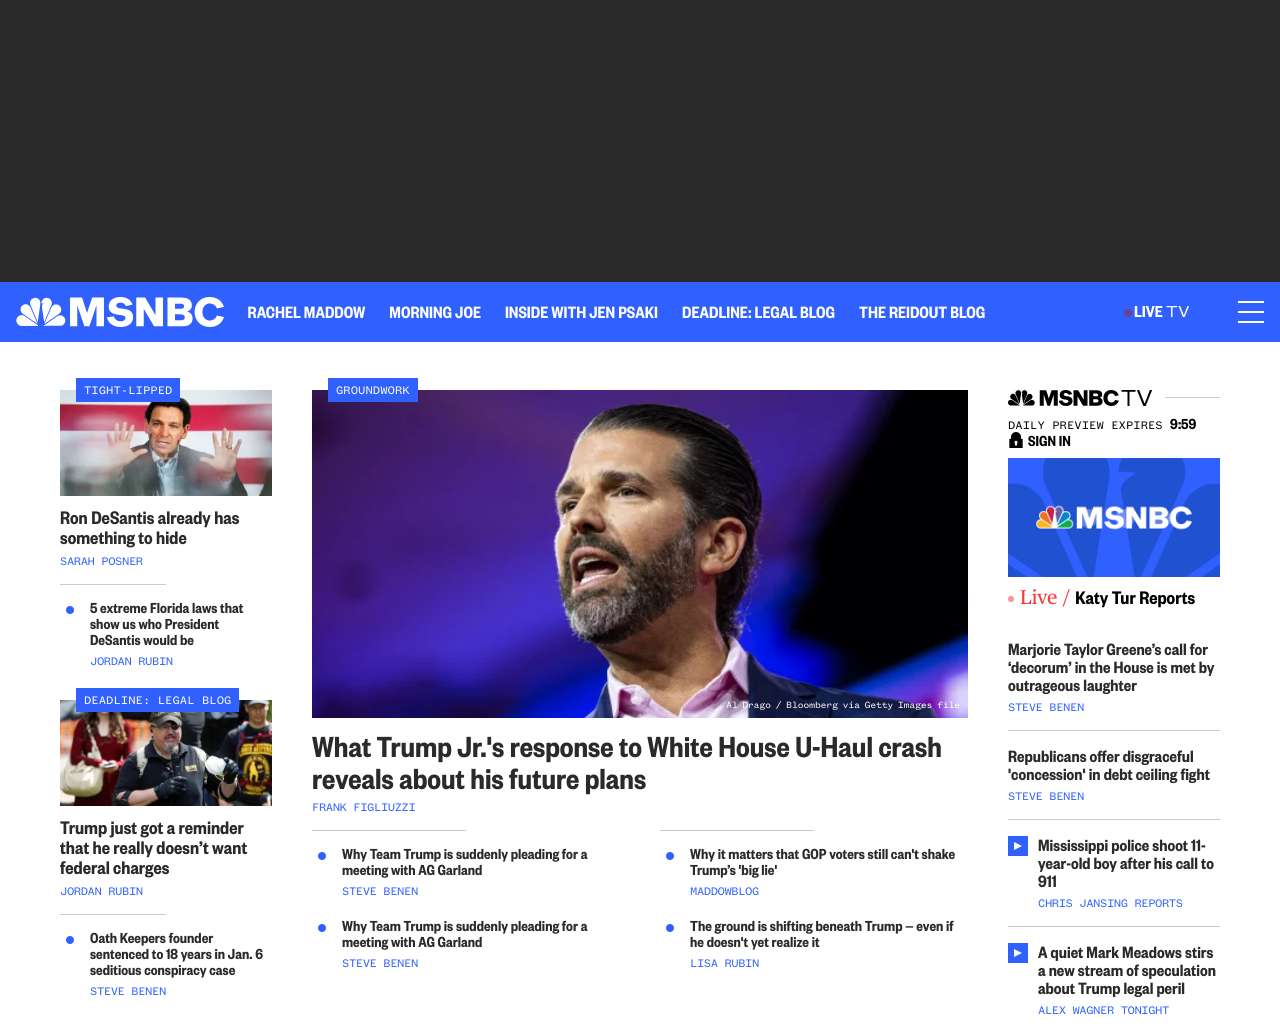Image resolution: width=1280 pixels, height=1024 pixels.
Task: Click Steve Benen under Greene decorum story
Action: 1046,707
